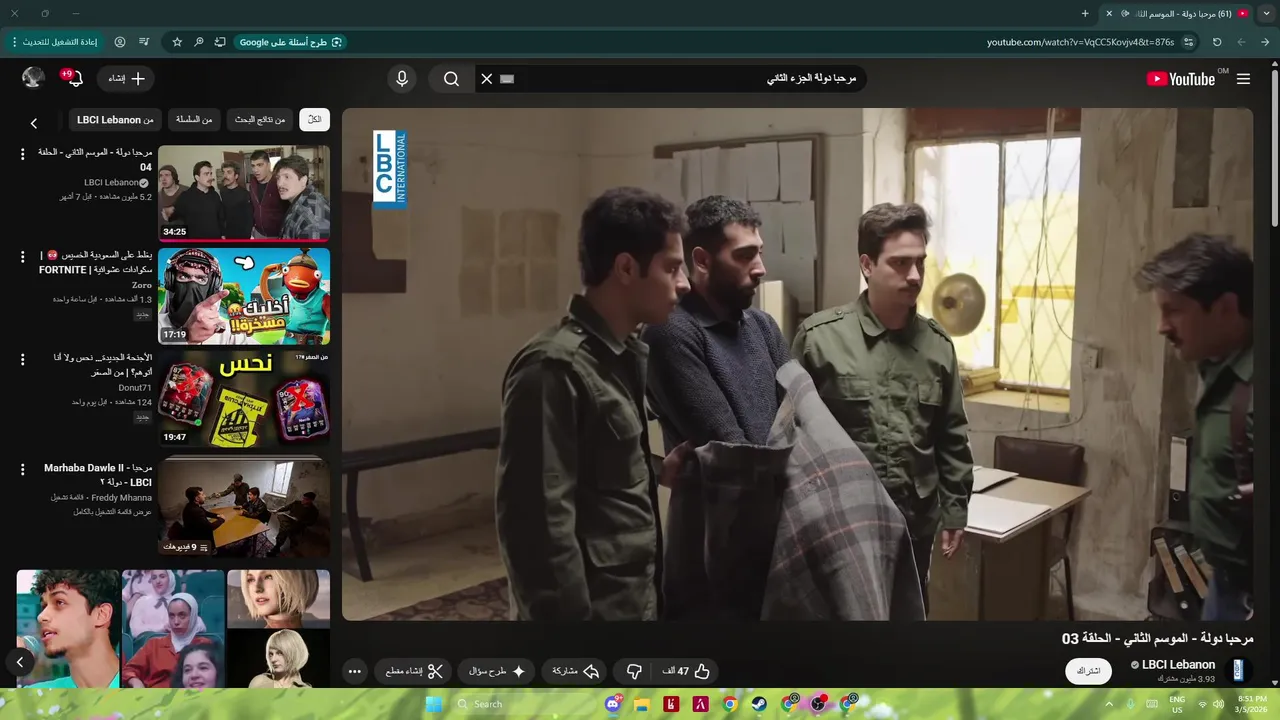
Task: Open the طرح سؤال ask button
Action: coord(497,671)
